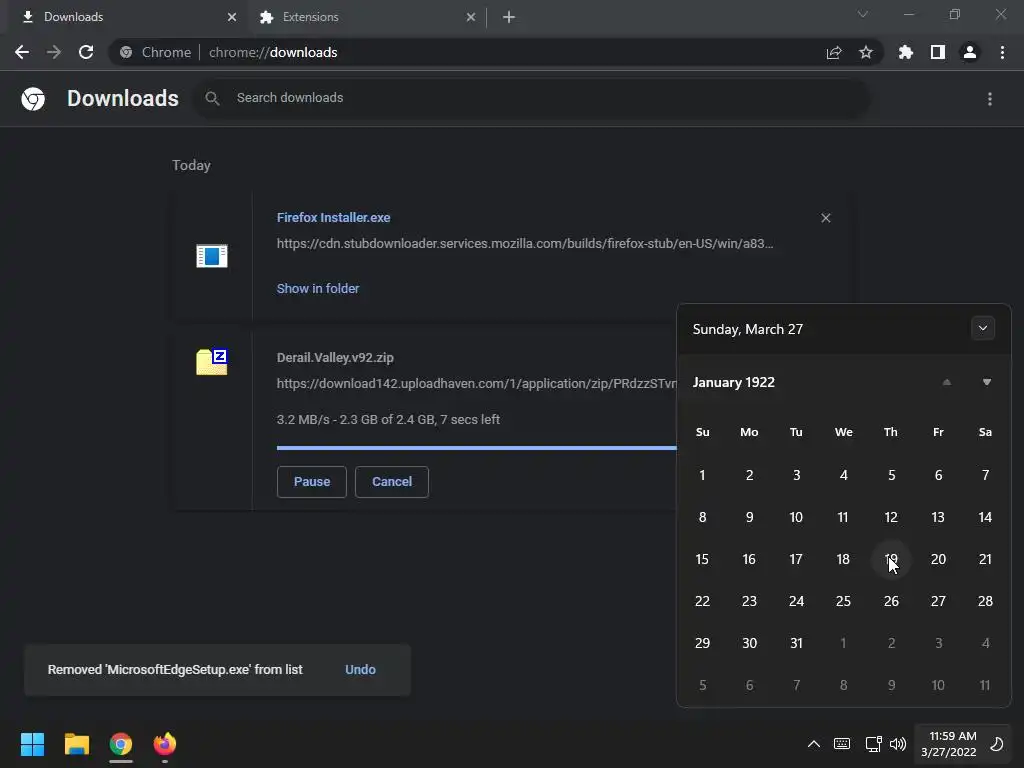
Task: Open the touch keyboard tray icon
Action: (842, 744)
